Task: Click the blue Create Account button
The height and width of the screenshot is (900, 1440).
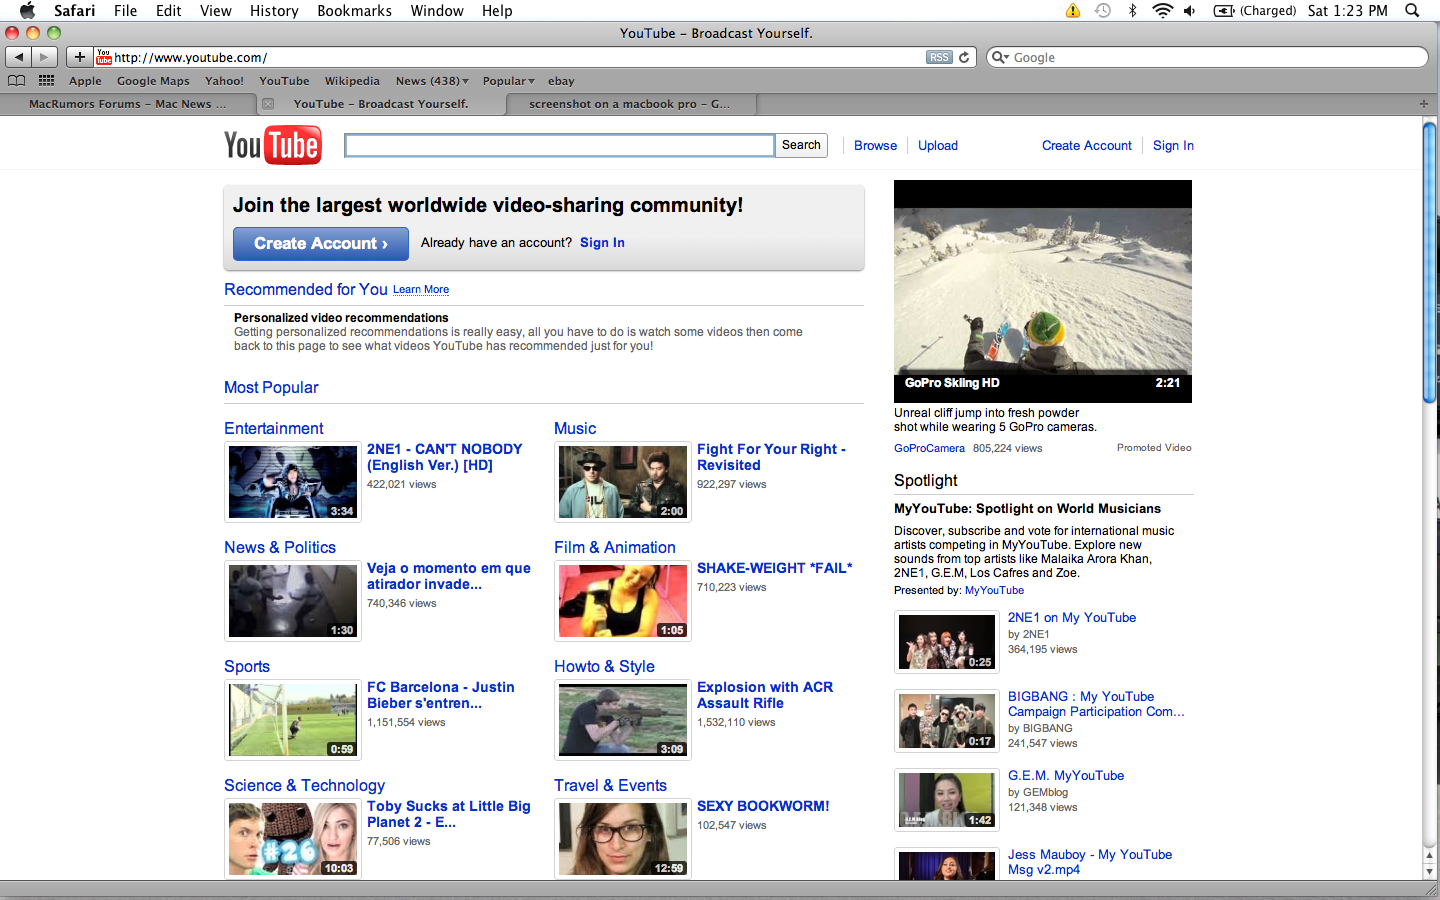Action: pos(321,243)
